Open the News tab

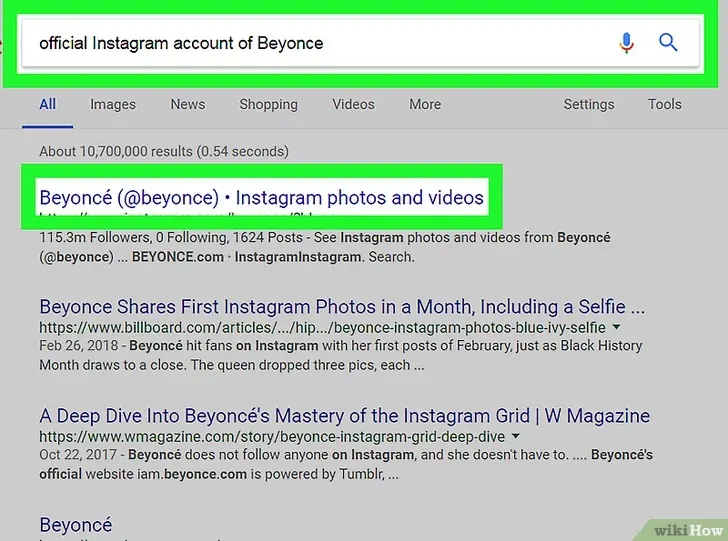187,104
